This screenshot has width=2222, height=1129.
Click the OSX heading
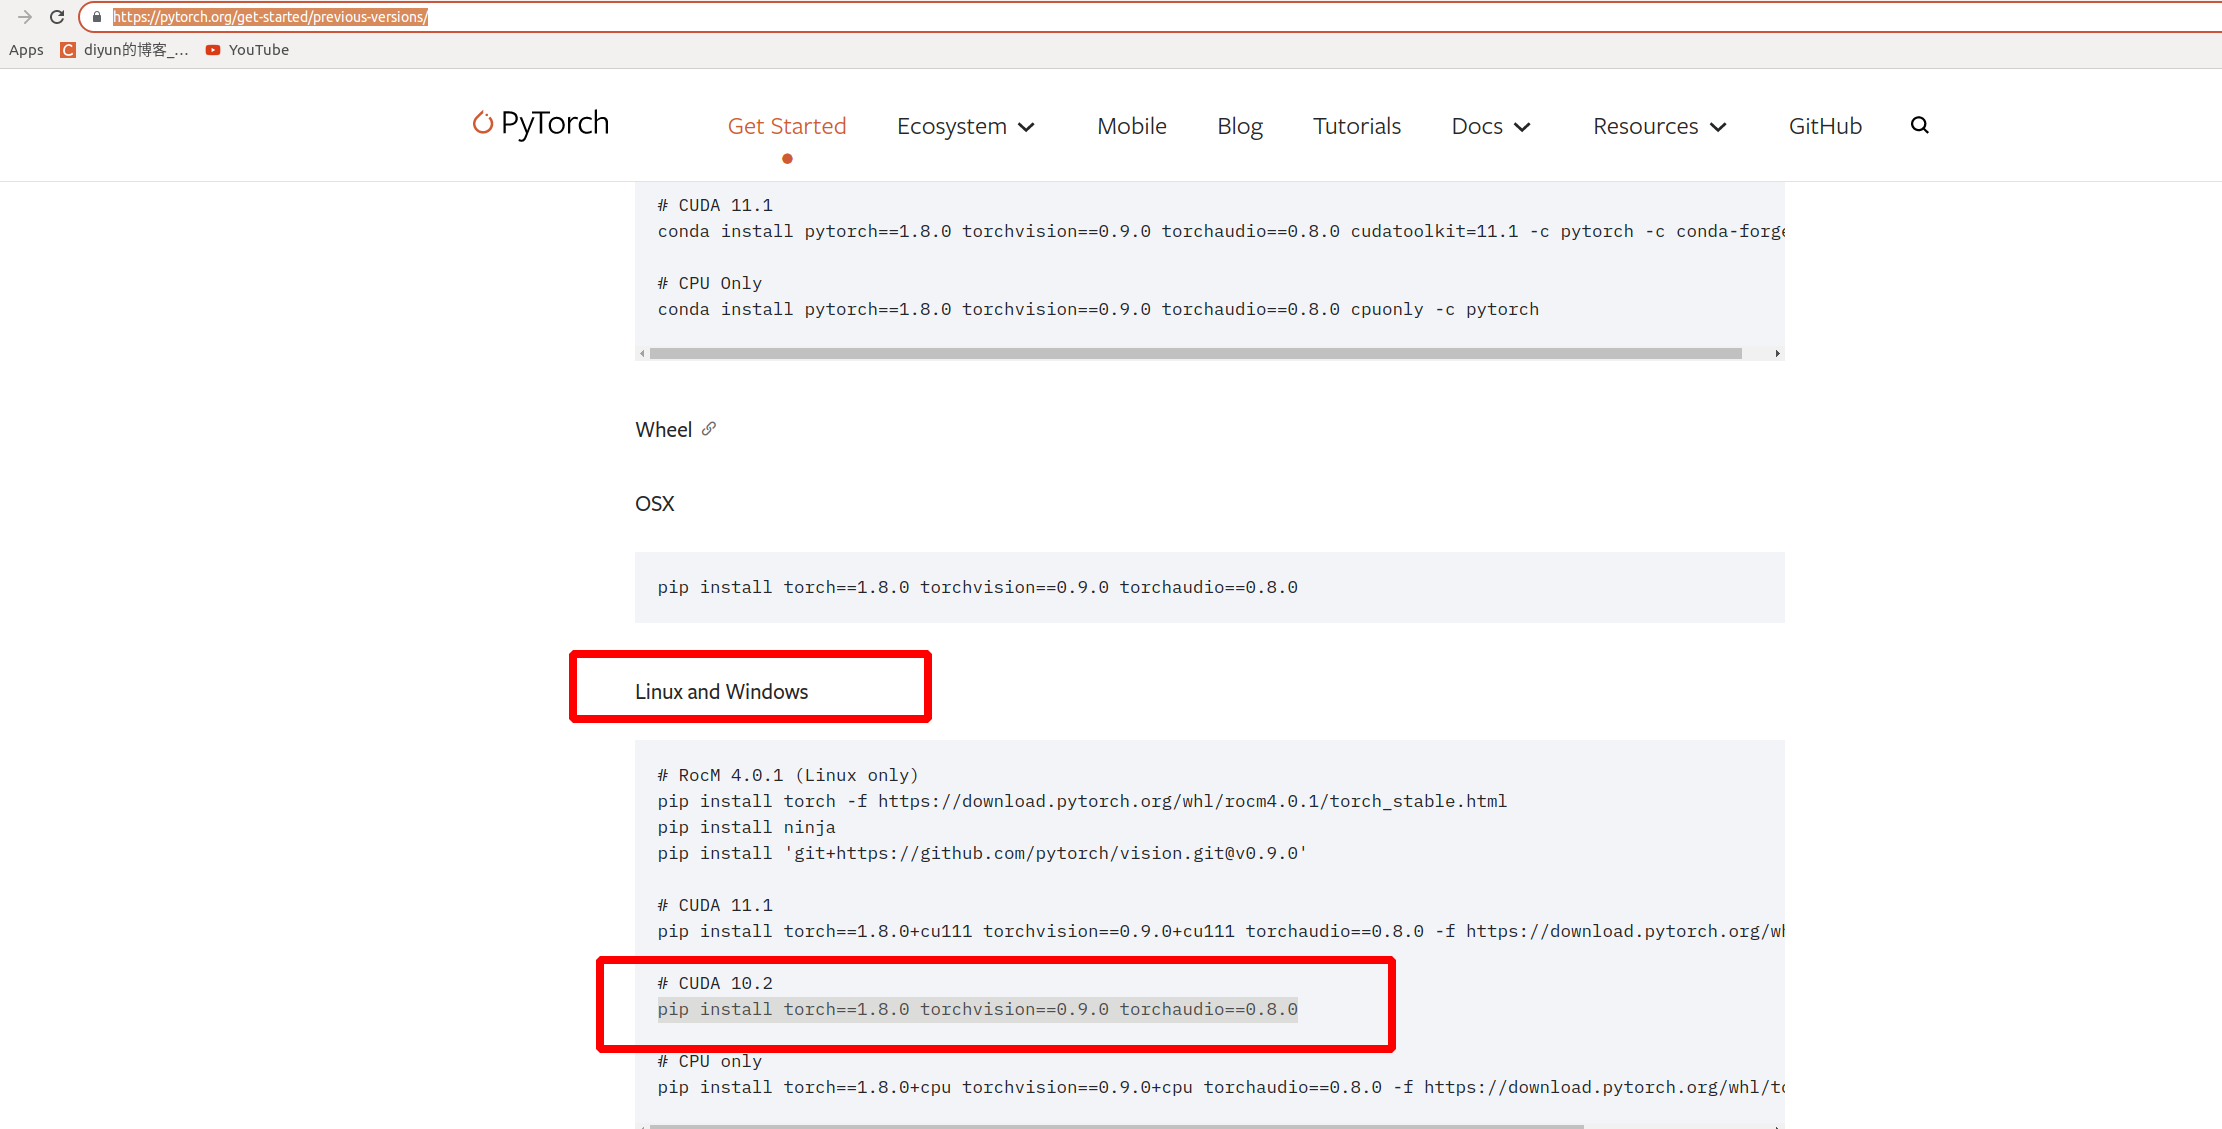(x=655, y=504)
